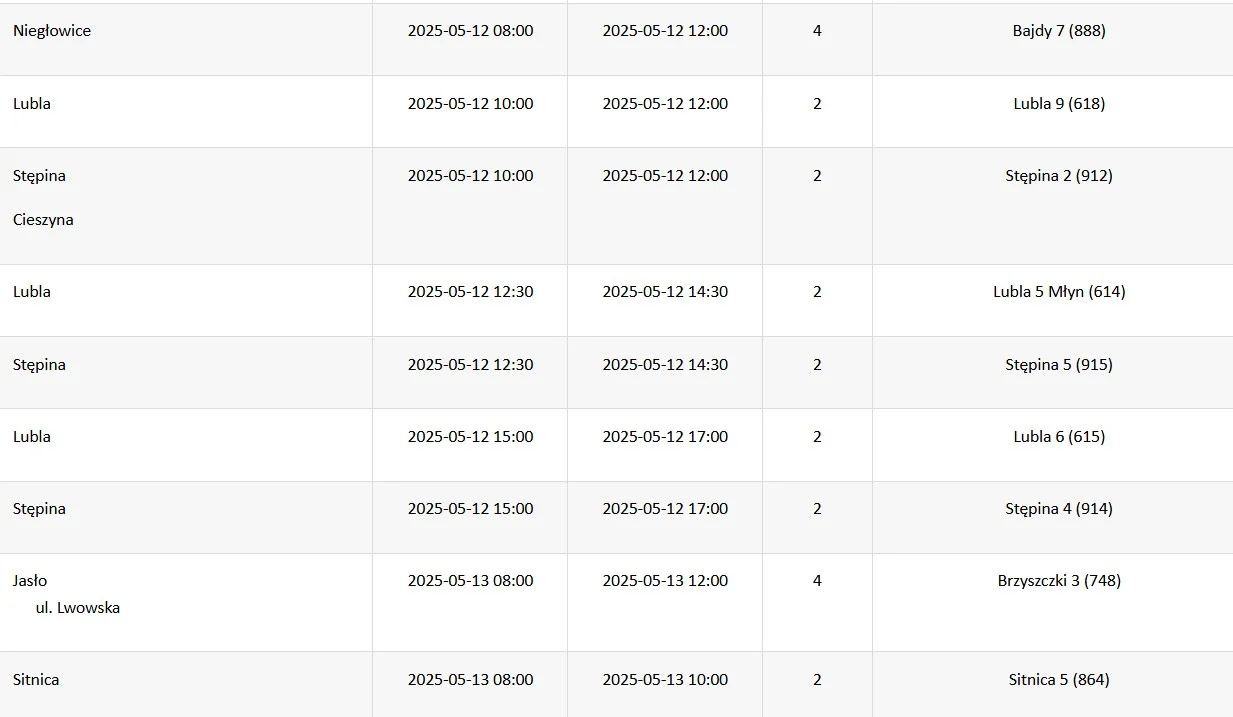The height and width of the screenshot is (717, 1233).
Task: Select Stępina 4 (914) station cell
Action: coord(1059,509)
